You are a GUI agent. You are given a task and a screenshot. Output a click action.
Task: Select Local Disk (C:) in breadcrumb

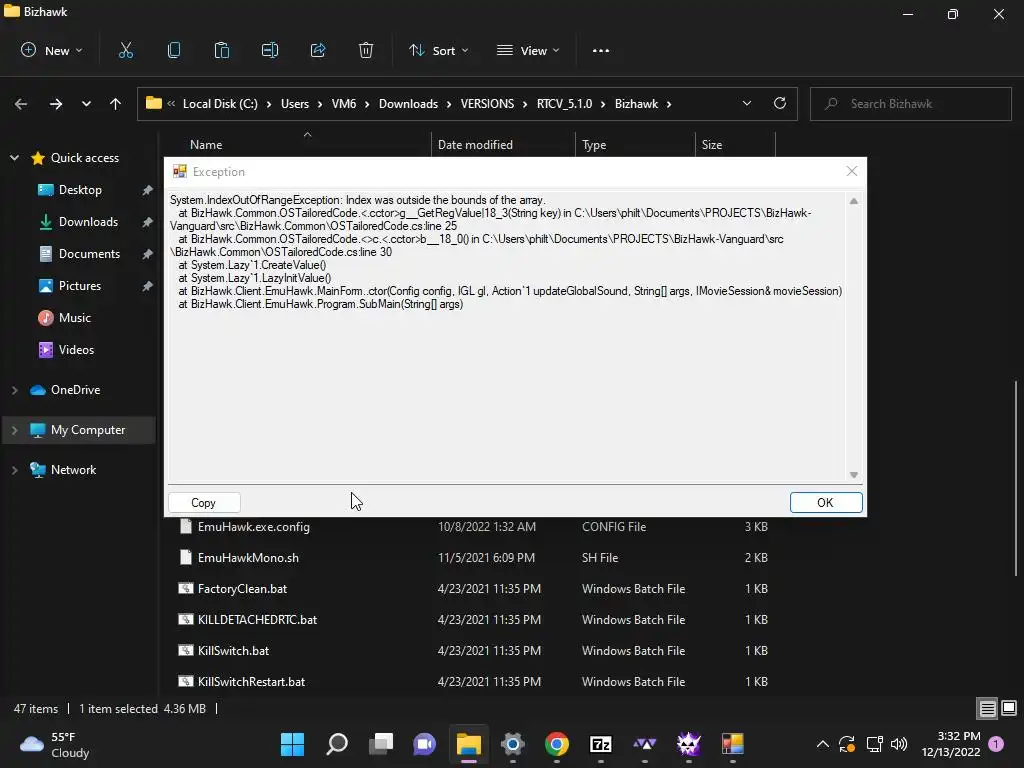coord(220,104)
